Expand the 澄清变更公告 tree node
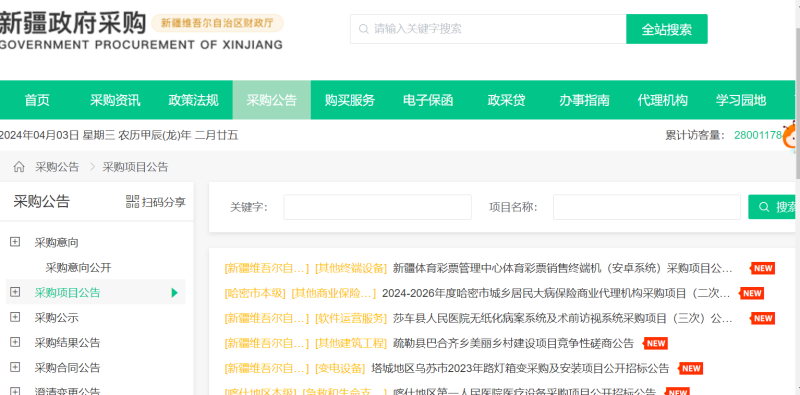Viewport: 800px width, 395px height. tap(15, 391)
